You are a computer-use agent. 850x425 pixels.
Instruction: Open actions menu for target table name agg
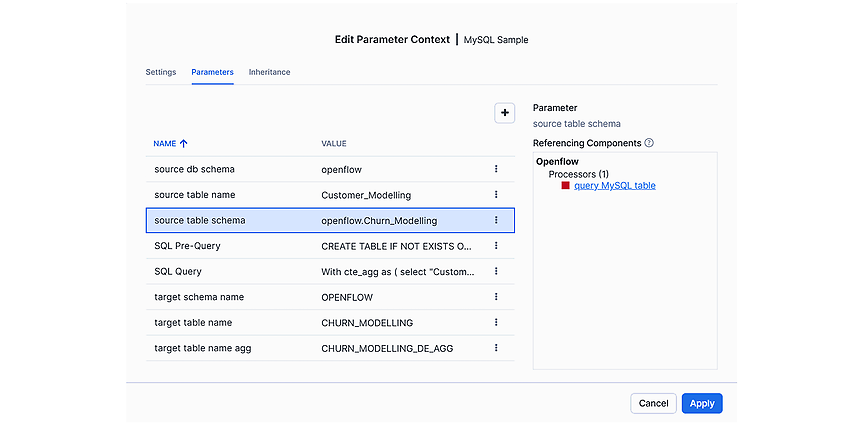(495, 348)
